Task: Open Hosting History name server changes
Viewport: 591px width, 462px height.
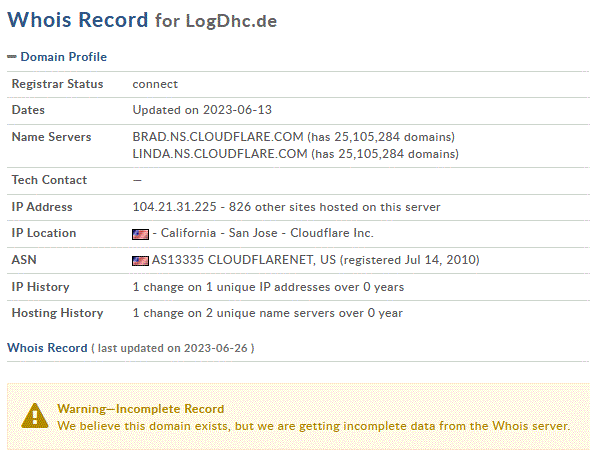Action: click(x=268, y=313)
